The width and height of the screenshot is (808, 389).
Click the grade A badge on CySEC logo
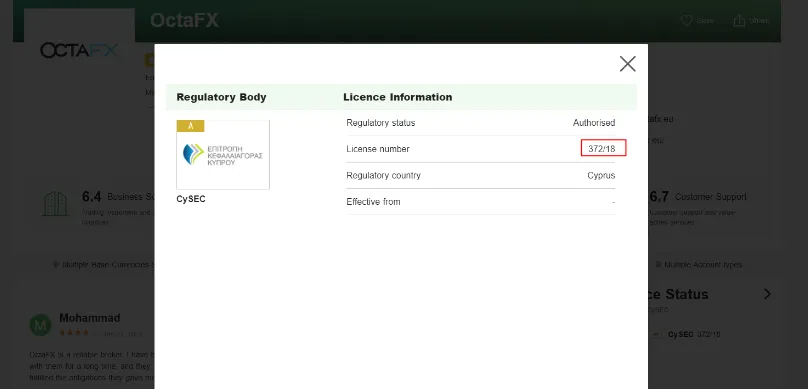click(x=191, y=126)
